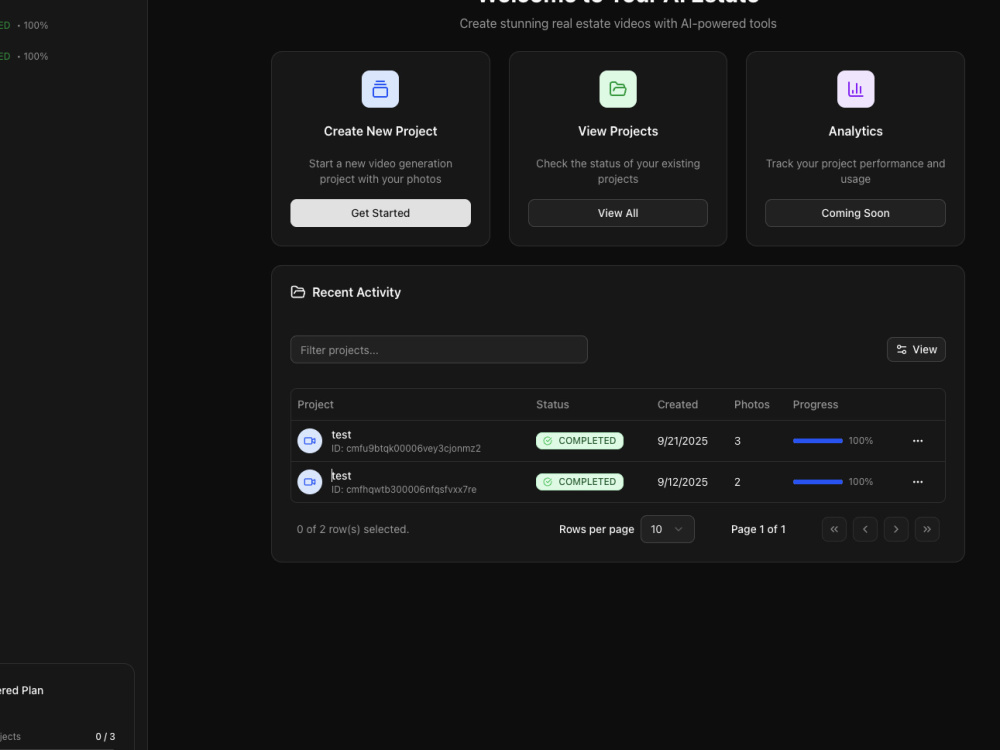Open Rows per page dropdown showing 10
The height and width of the screenshot is (750, 1000).
(x=667, y=529)
